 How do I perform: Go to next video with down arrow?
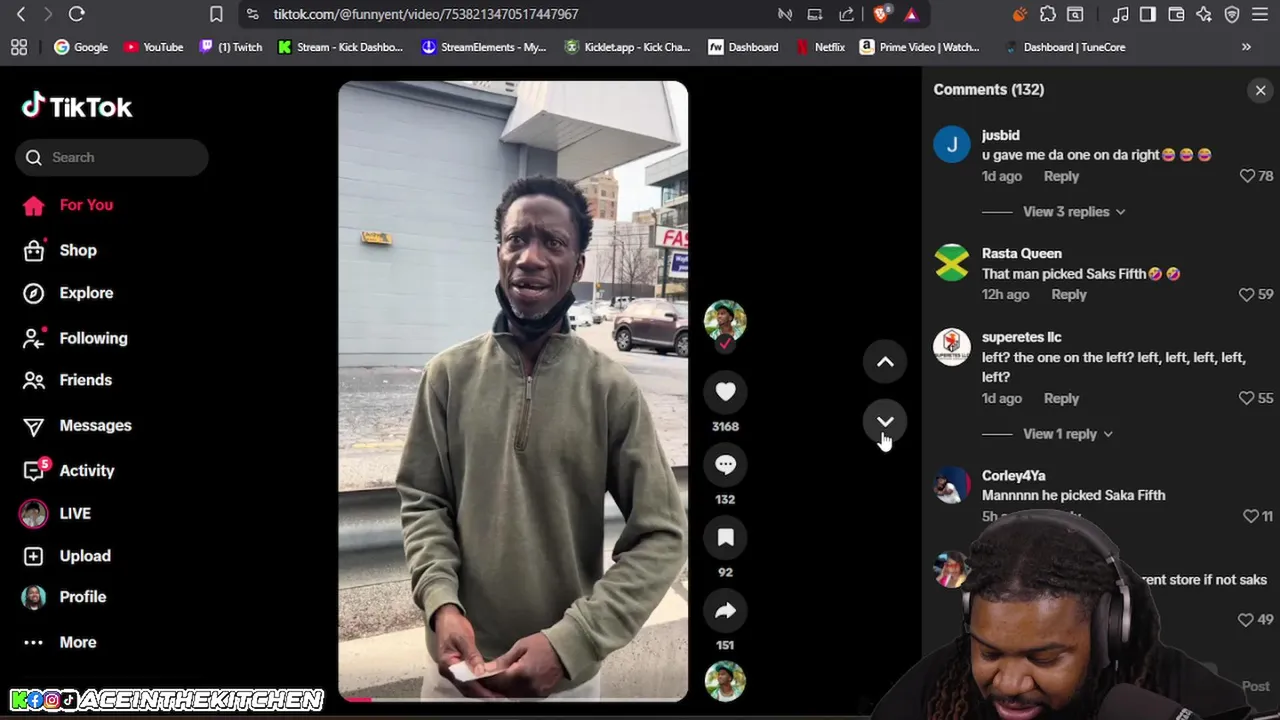coord(885,422)
